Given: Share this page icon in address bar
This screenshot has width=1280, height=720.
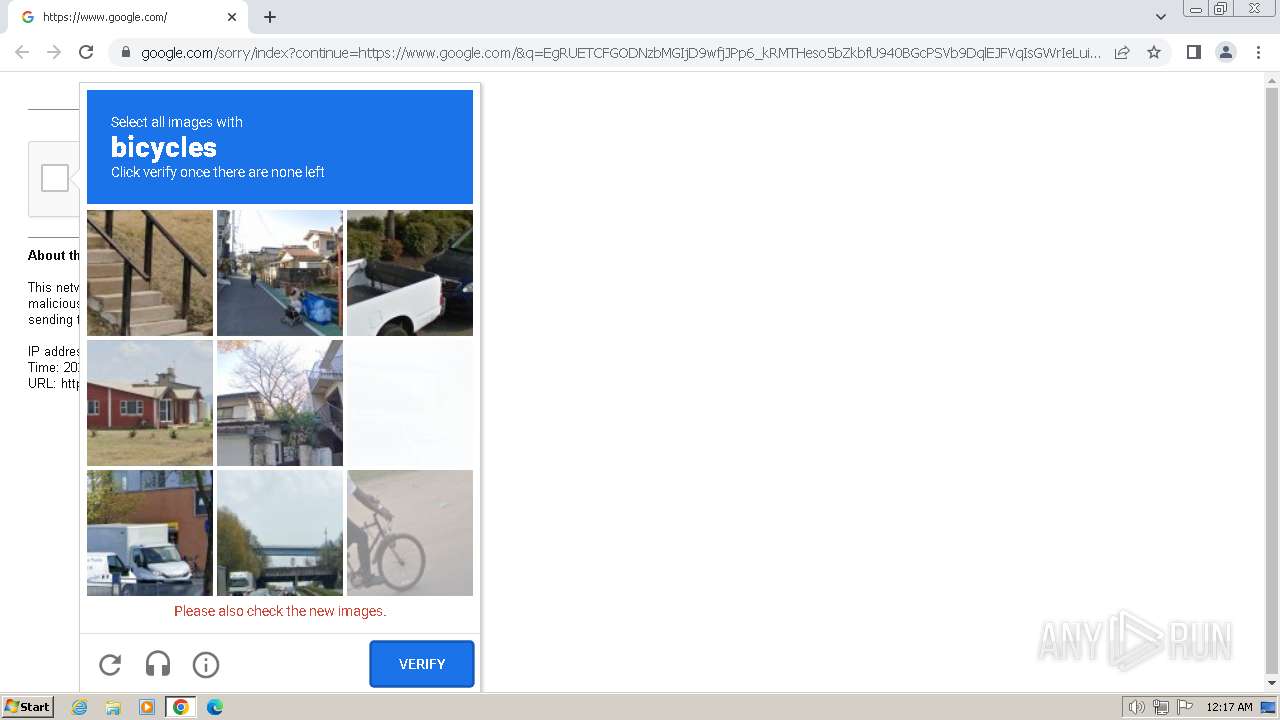Looking at the screenshot, I should tap(1122, 52).
